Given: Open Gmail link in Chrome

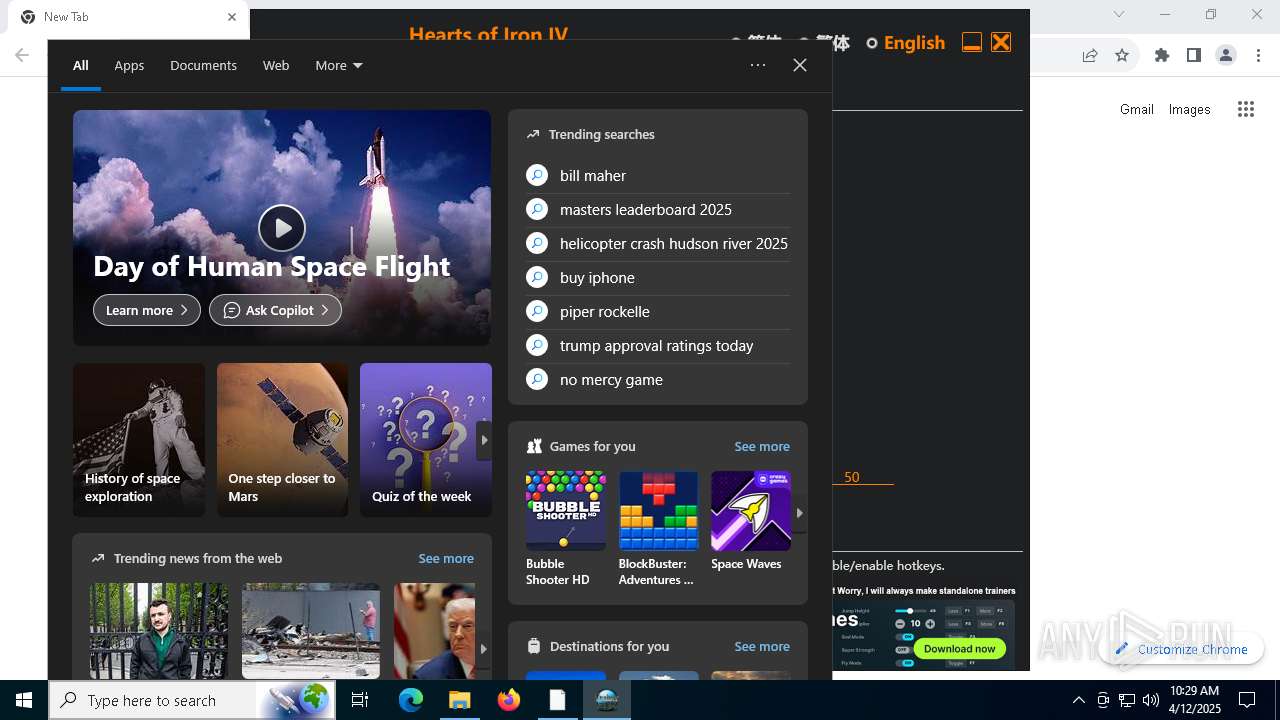Looking at the screenshot, I should coord(1137,109).
